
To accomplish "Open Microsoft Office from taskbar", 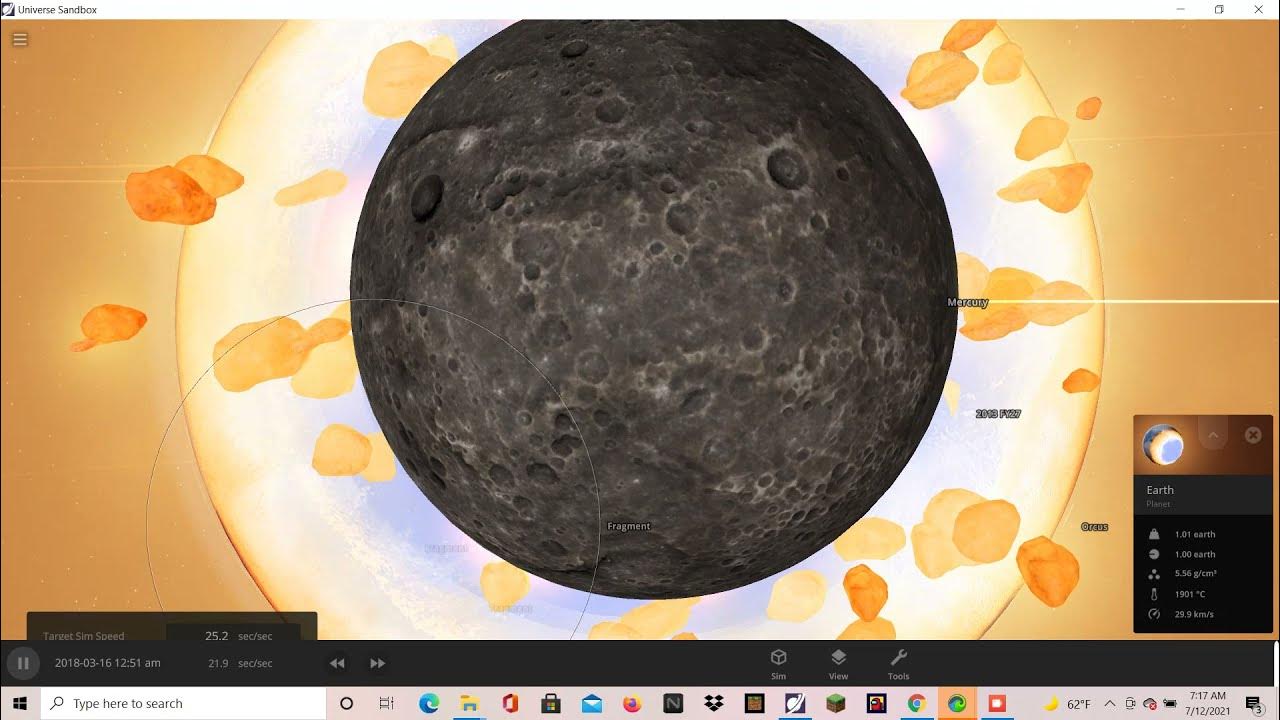I will (x=510, y=703).
